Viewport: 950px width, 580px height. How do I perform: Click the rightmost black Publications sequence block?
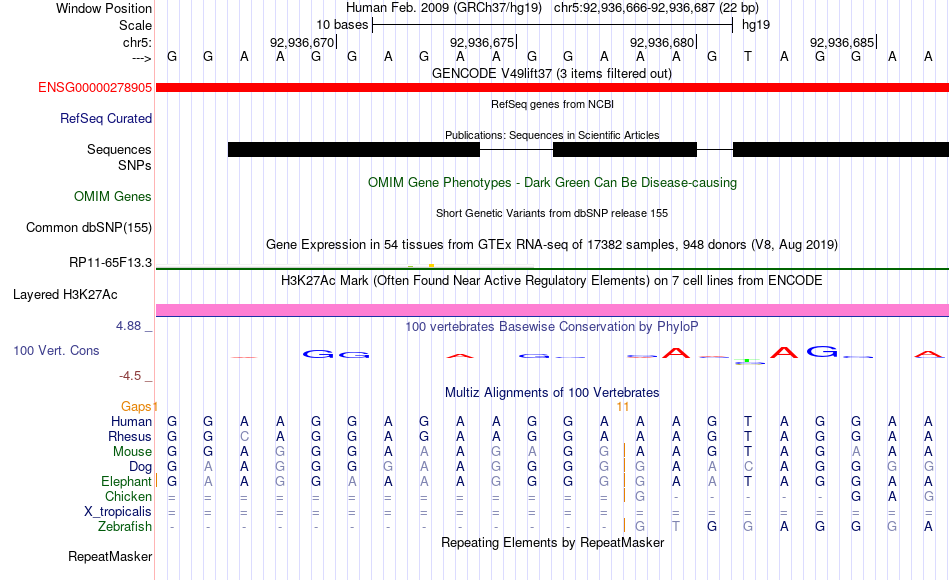pos(841,150)
